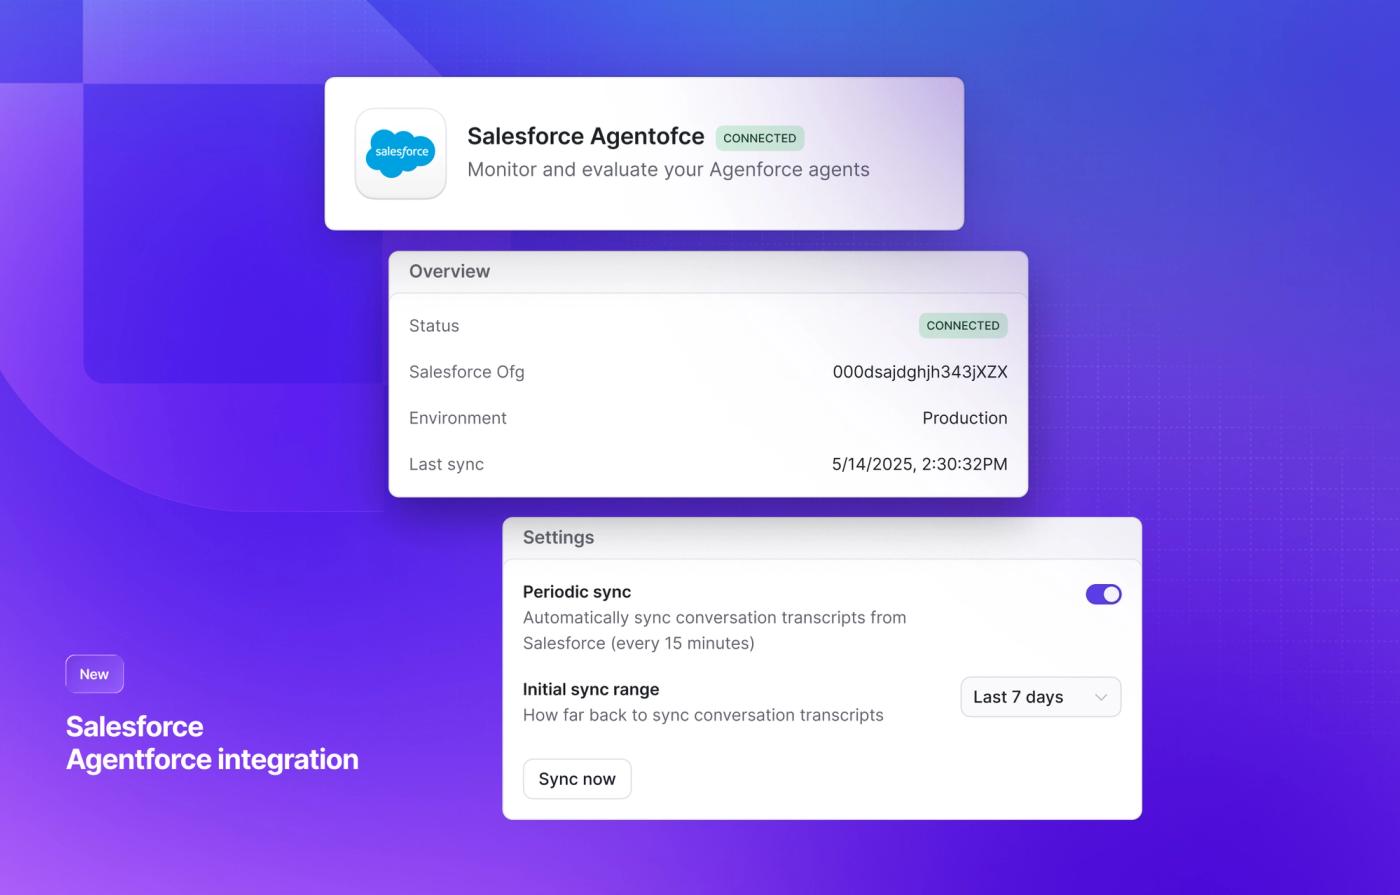Click the Production environment value

(965, 418)
